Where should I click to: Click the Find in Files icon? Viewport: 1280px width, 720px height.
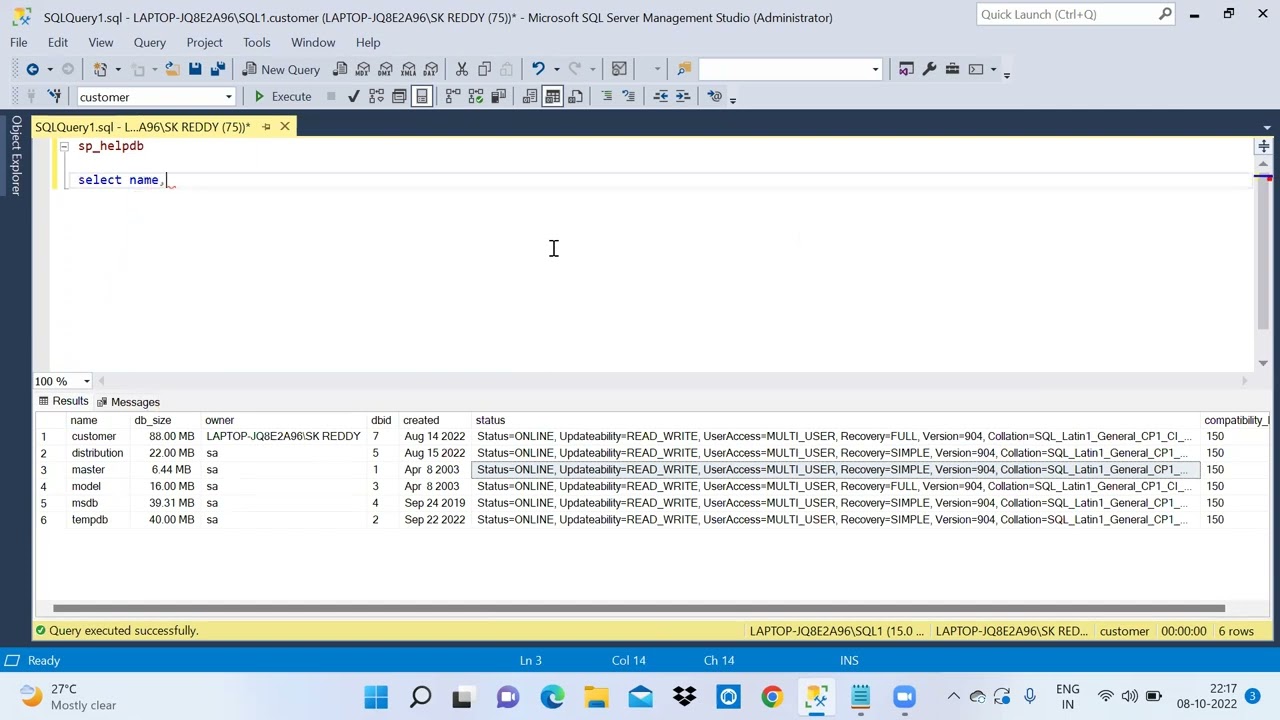[x=684, y=69]
